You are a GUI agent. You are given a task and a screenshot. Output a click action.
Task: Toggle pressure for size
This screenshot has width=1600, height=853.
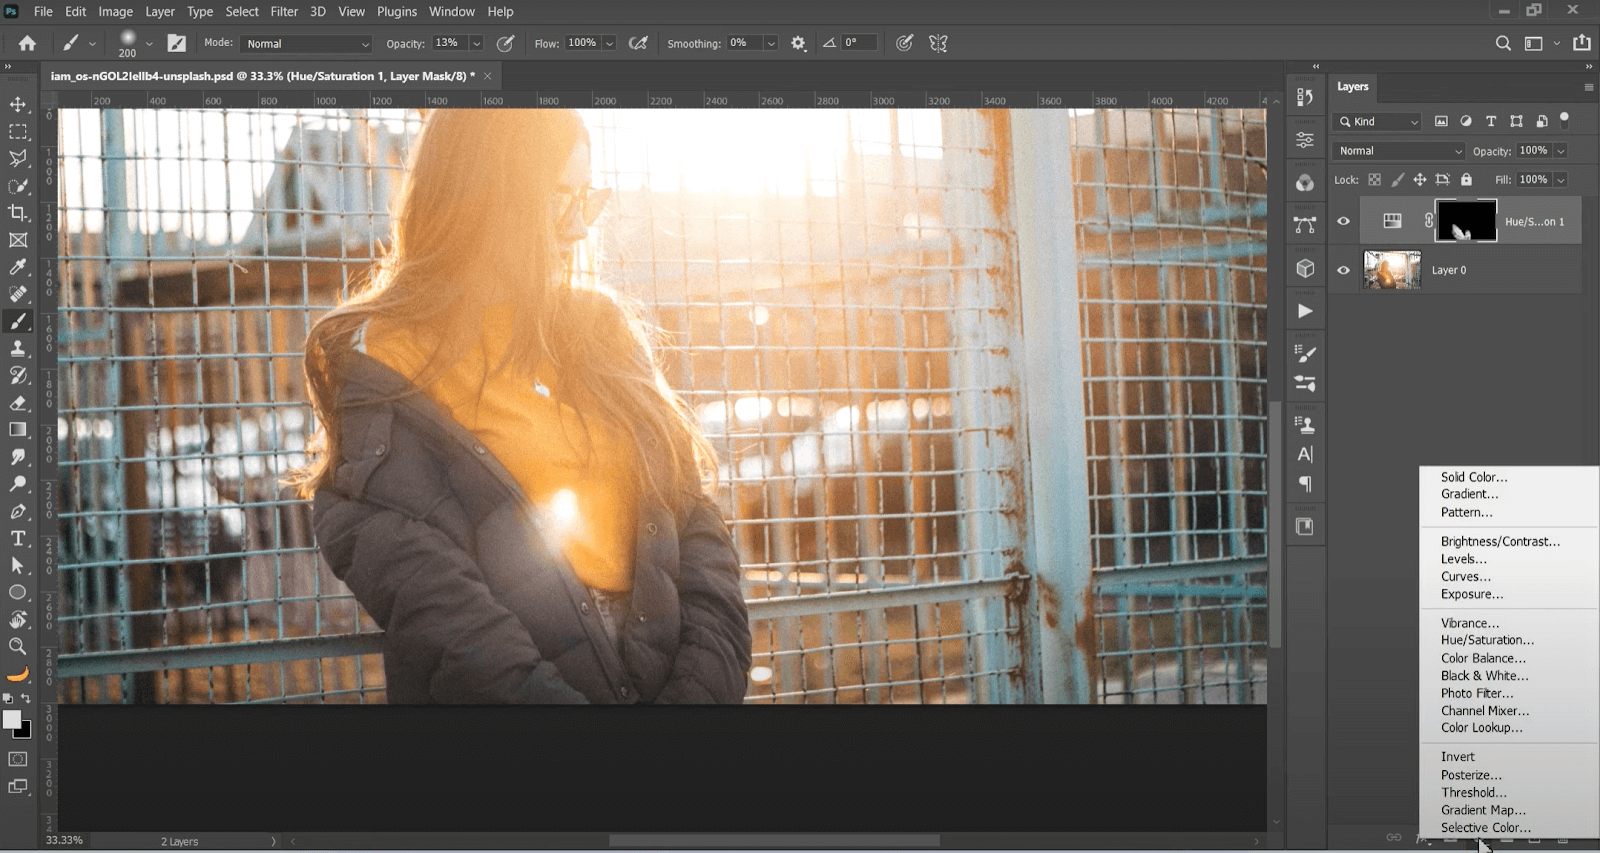click(904, 43)
